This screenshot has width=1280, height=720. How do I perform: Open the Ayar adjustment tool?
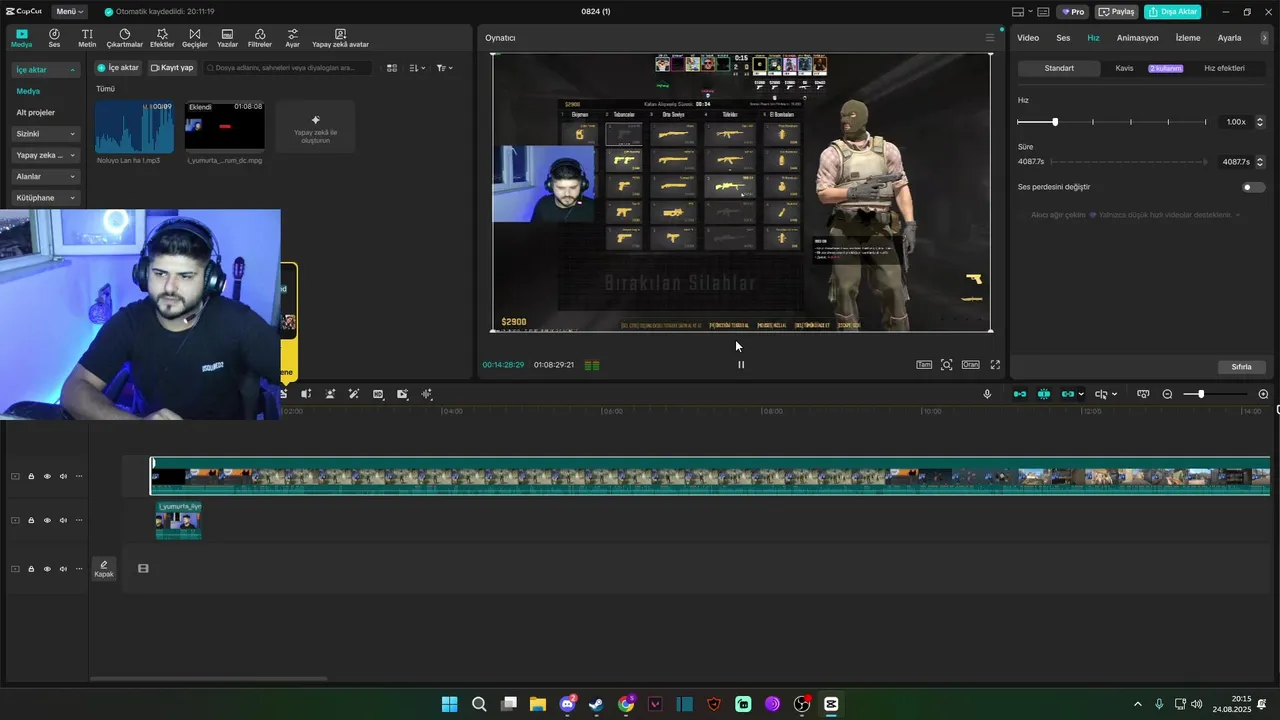(292, 38)
